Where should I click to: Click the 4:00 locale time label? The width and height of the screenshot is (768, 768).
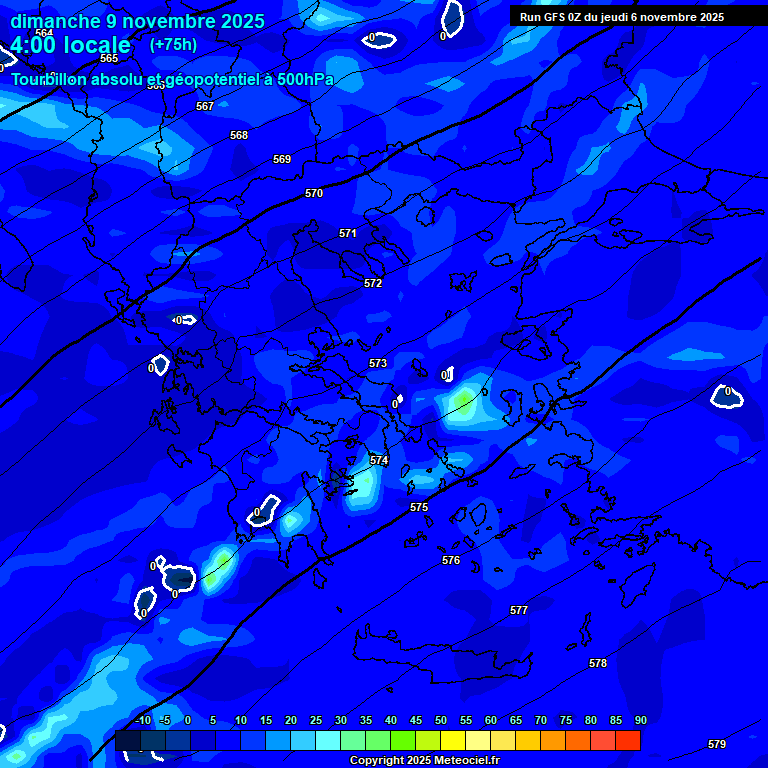(x=70, y=46)
